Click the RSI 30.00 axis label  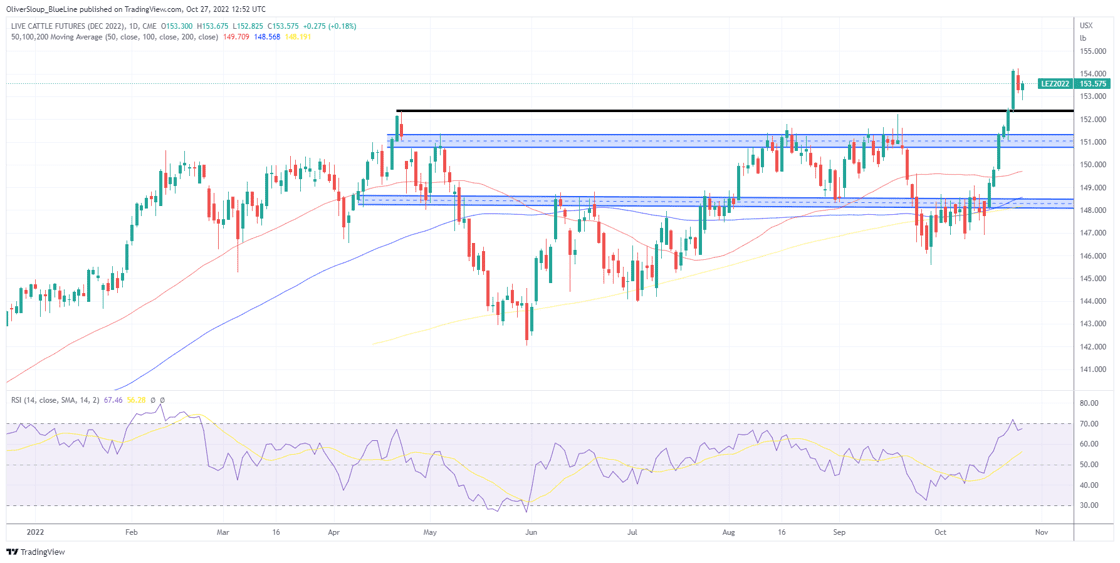tap(1089, 506)
